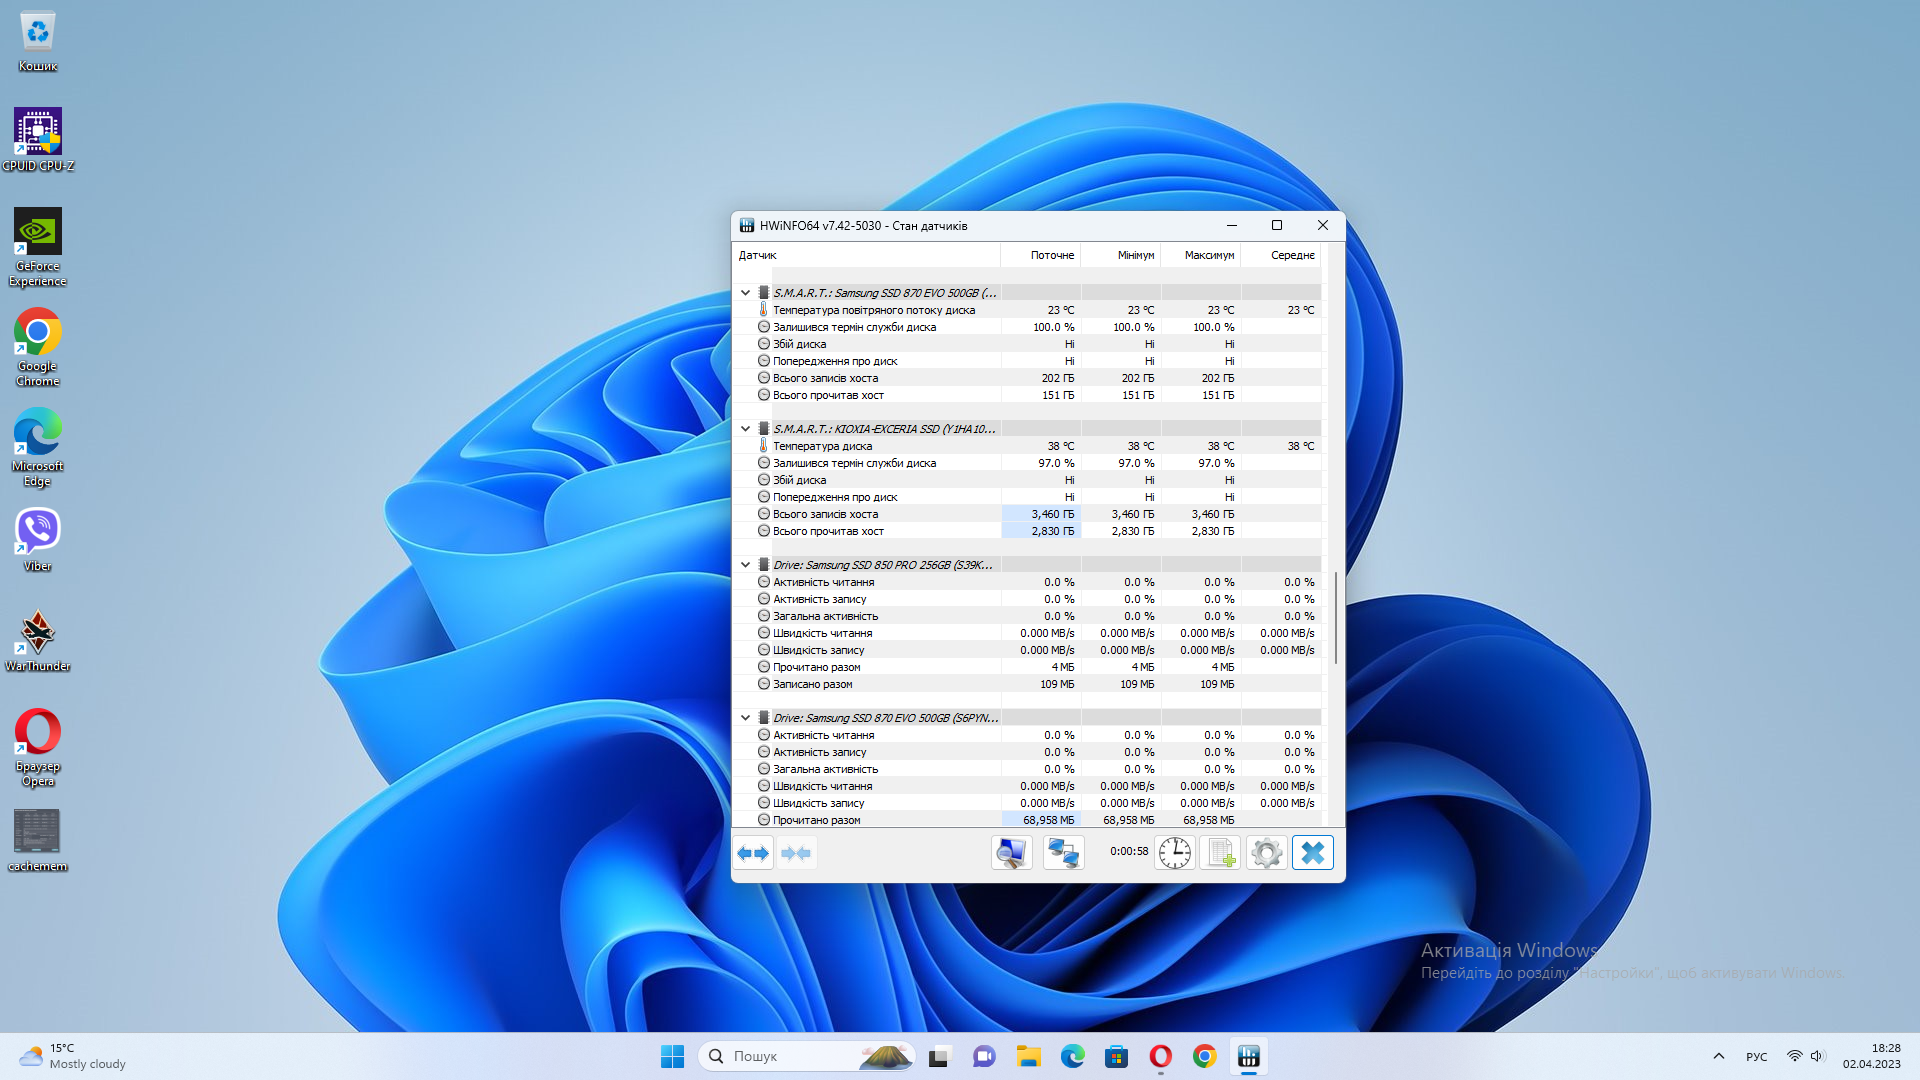Viewport: 1920px width, 1080px height.
Task: Open Microsoft Edge from the taskbar
Action: (x=1072, y=1056)
